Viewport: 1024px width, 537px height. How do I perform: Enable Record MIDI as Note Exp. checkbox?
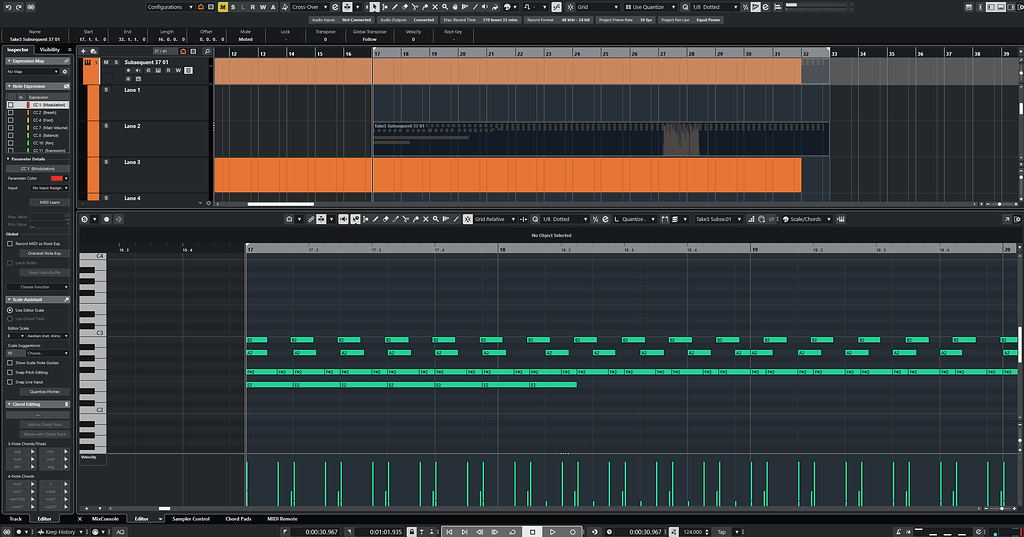pyautogui.click(x=10, y=244)
